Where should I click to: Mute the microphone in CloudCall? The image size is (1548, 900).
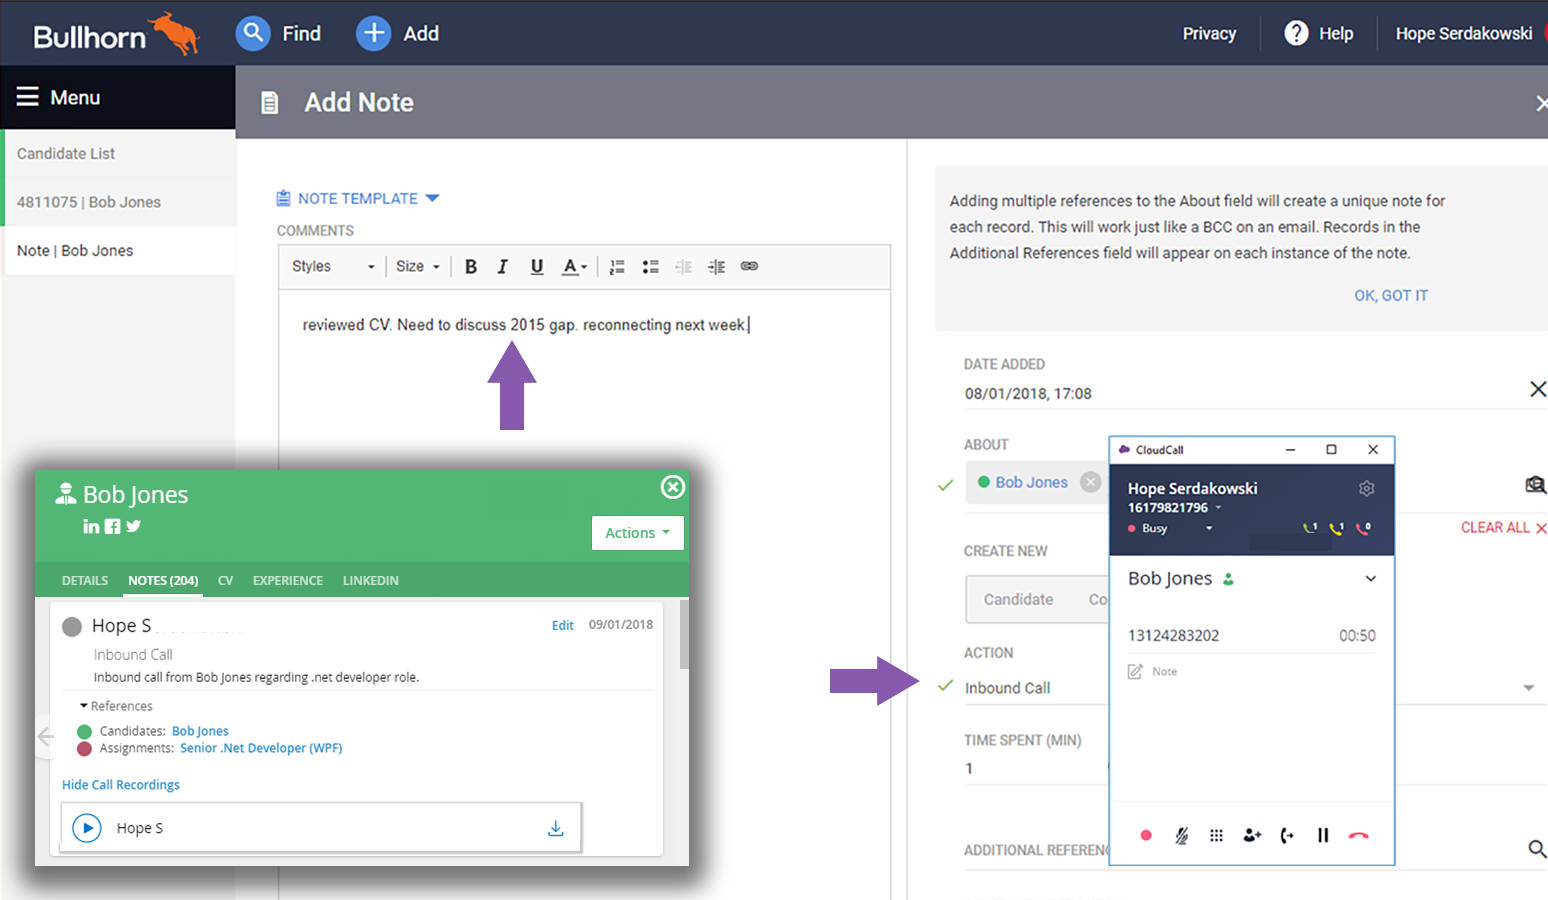coord(1181,835)
